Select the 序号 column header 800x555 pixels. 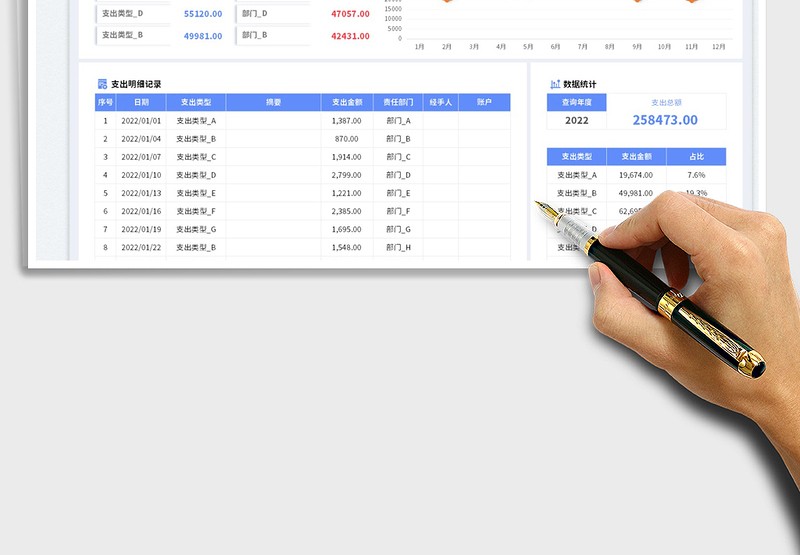[x=106, y=103]
